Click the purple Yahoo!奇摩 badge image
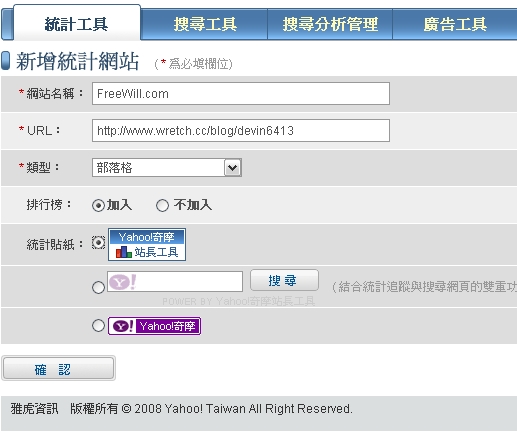Image resolution: width=517 pixels, height=432 pixels. 154,326
